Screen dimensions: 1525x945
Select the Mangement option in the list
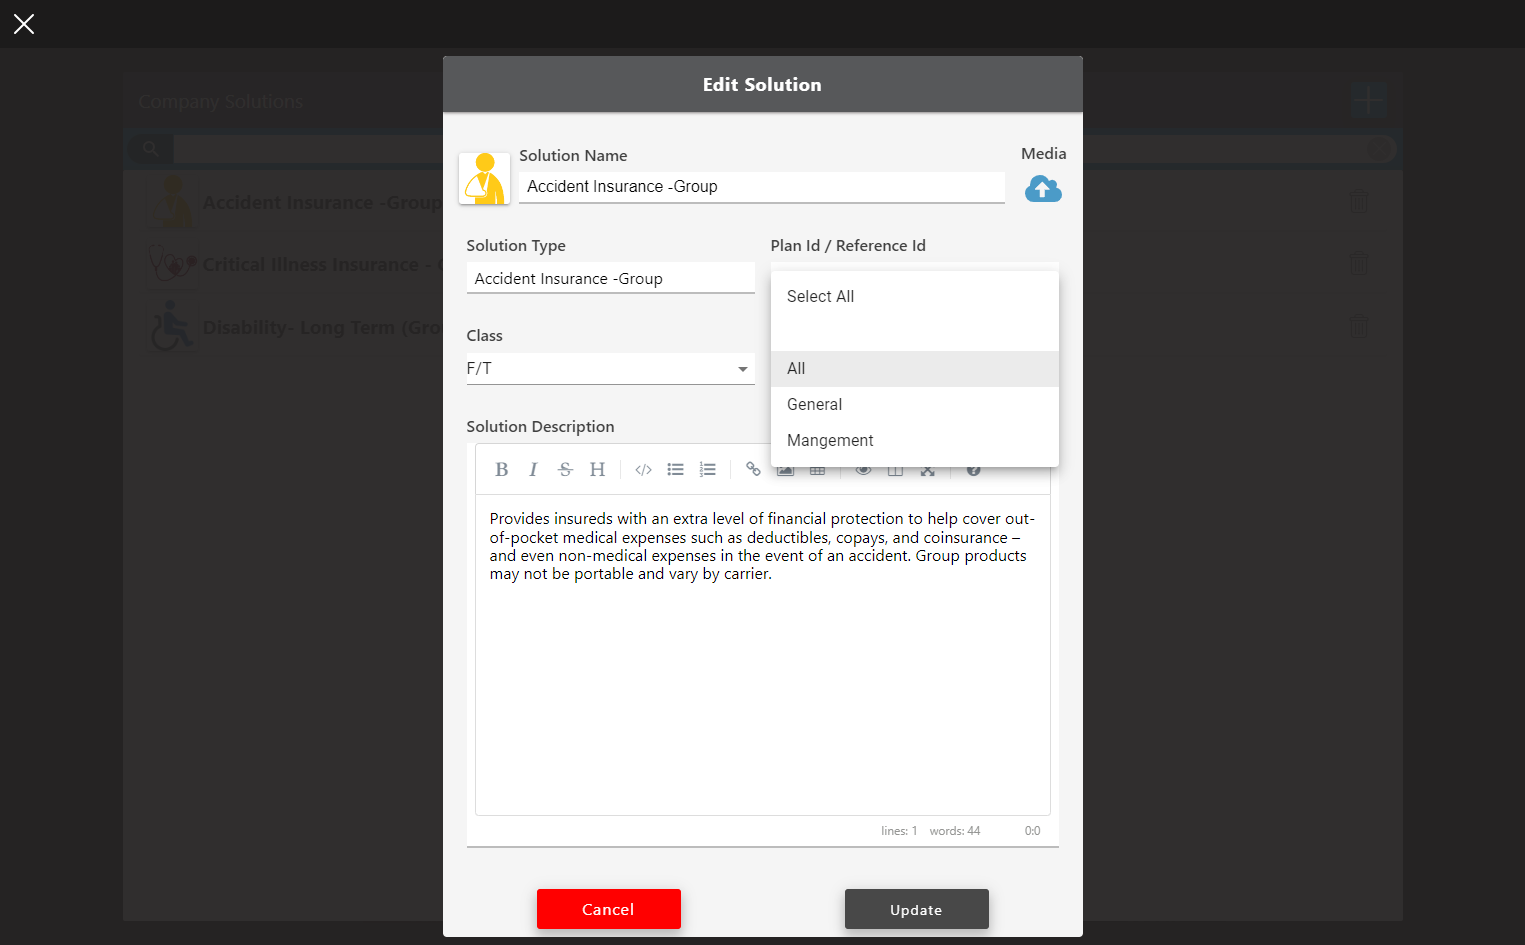click(x=915, y=440)
